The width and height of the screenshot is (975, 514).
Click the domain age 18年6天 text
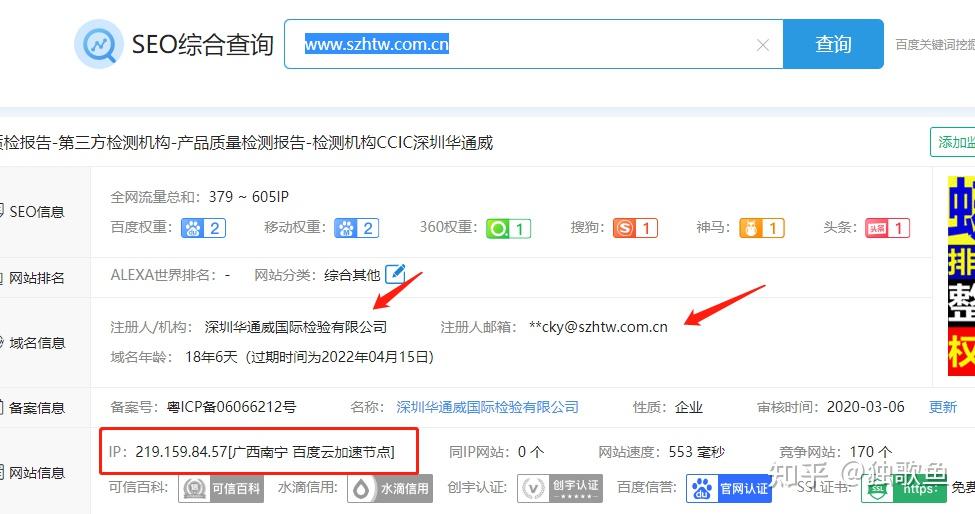tap(211, 357)
